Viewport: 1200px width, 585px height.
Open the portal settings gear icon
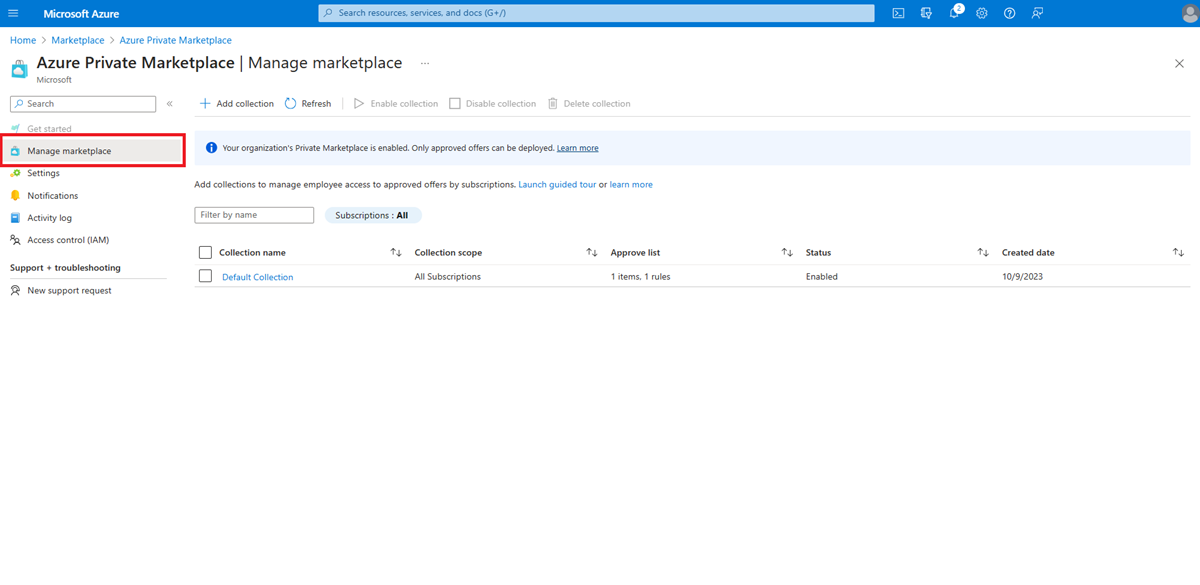point(982,13)
